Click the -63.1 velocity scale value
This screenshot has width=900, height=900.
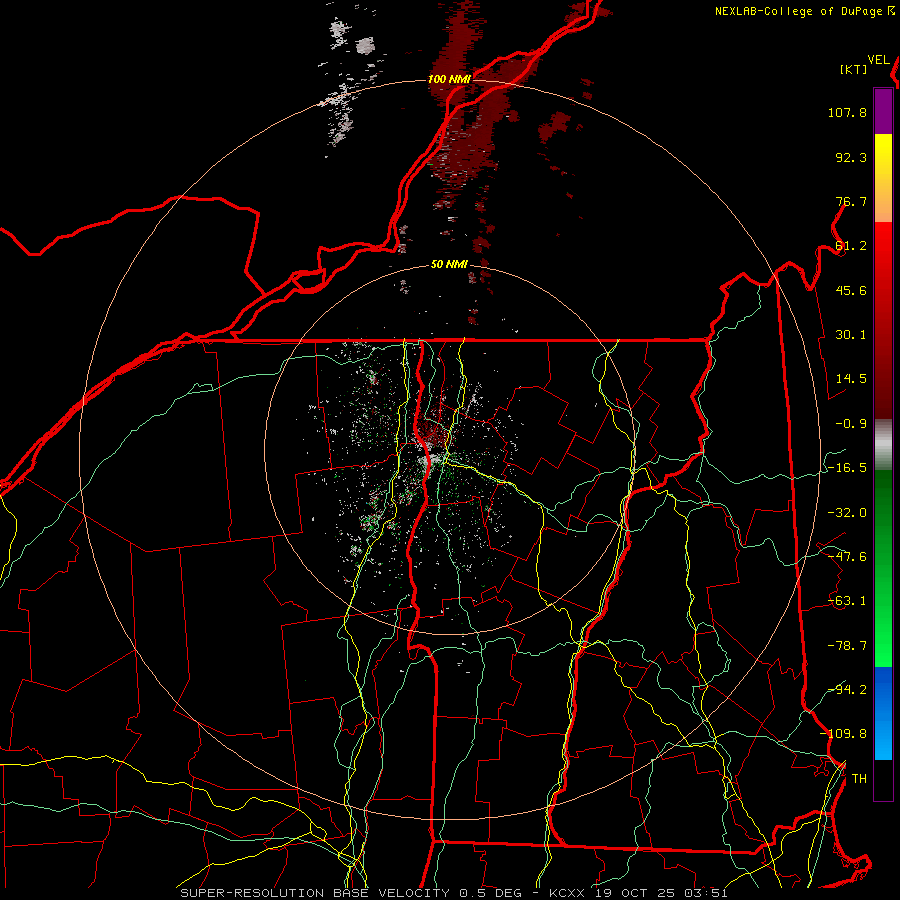coord(847,601)
